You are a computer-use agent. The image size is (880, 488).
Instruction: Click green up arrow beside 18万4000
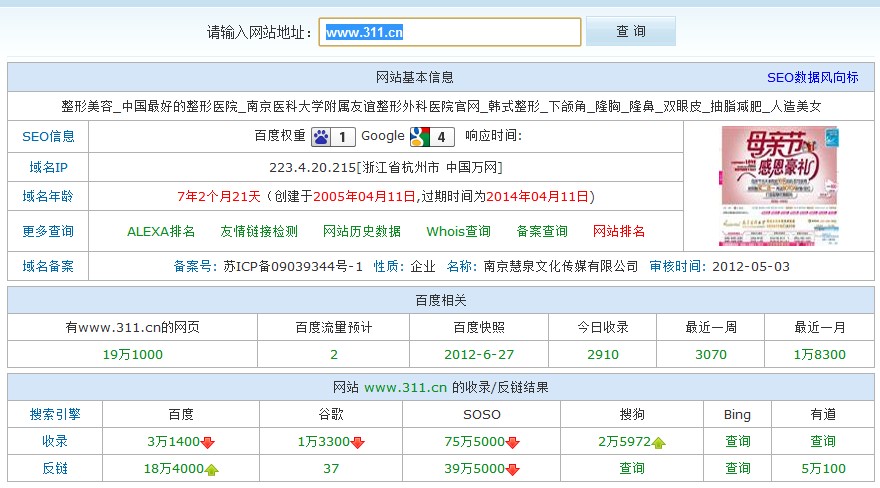[x=211, y=469]
